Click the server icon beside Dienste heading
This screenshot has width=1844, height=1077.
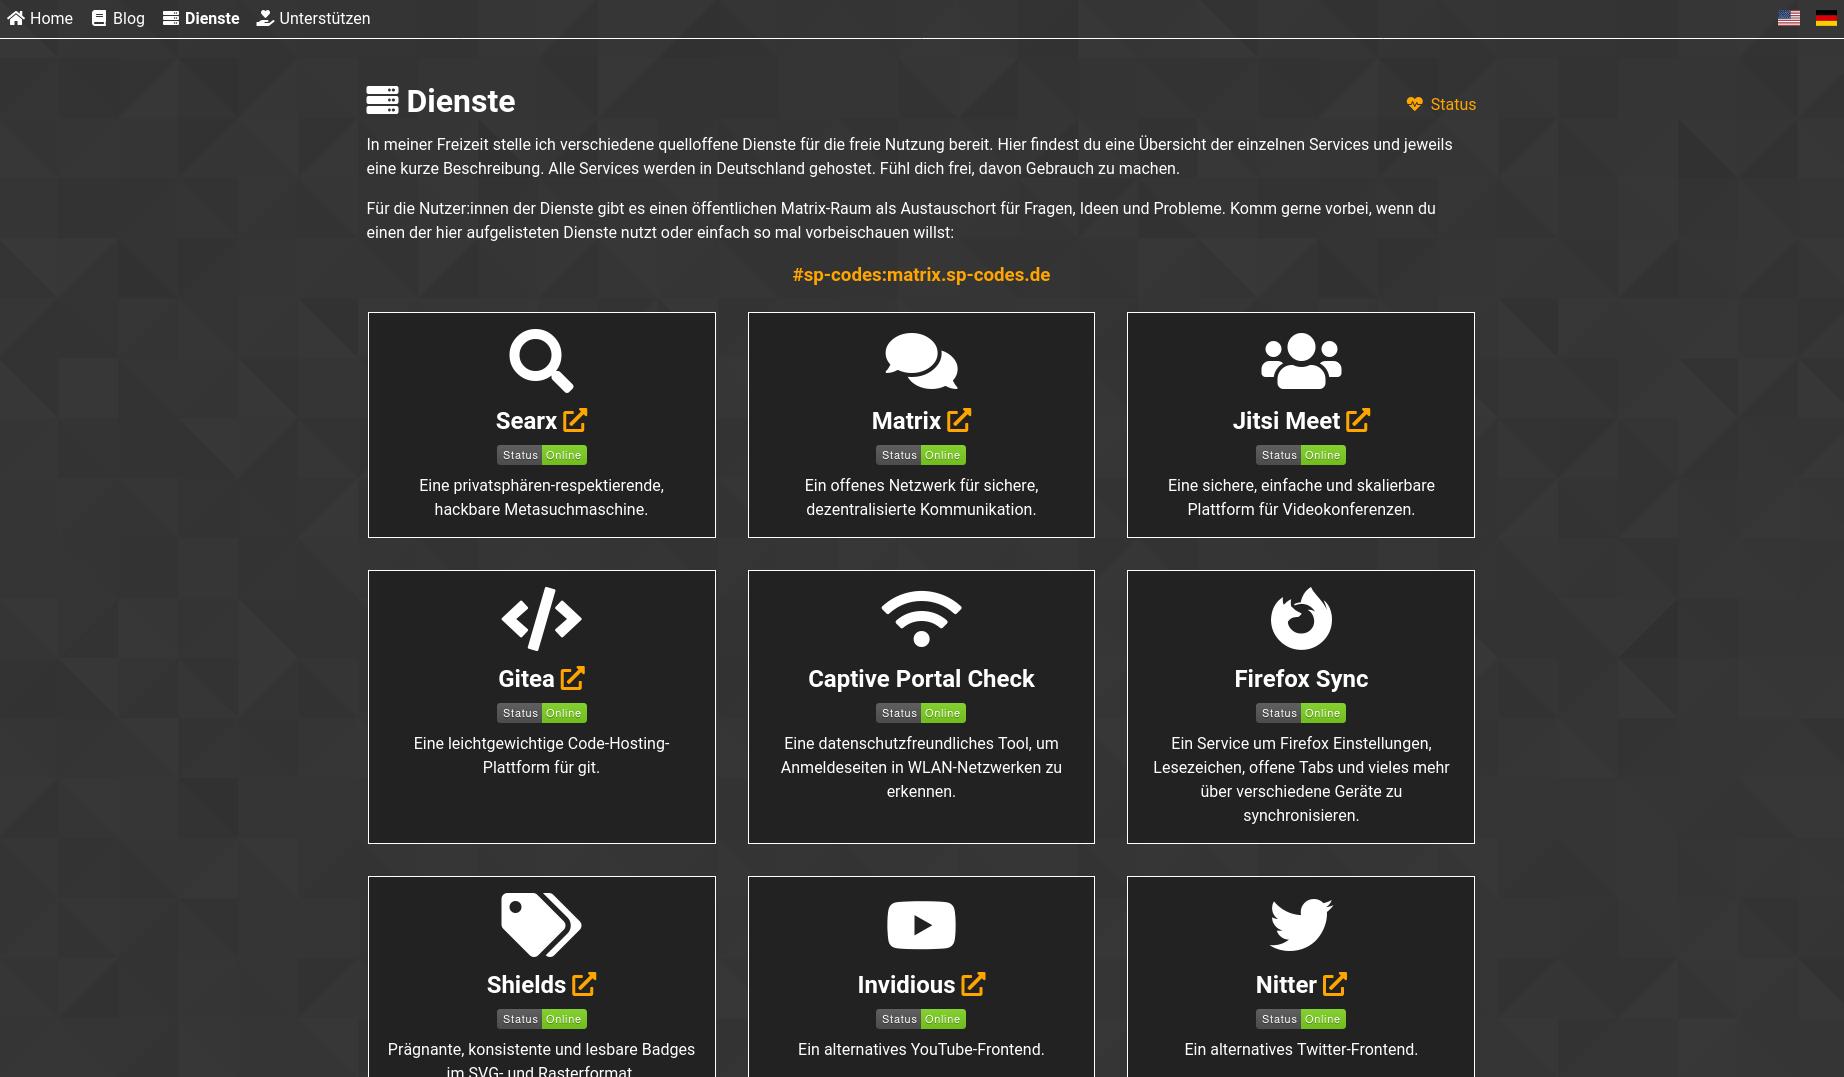(382, 100)
